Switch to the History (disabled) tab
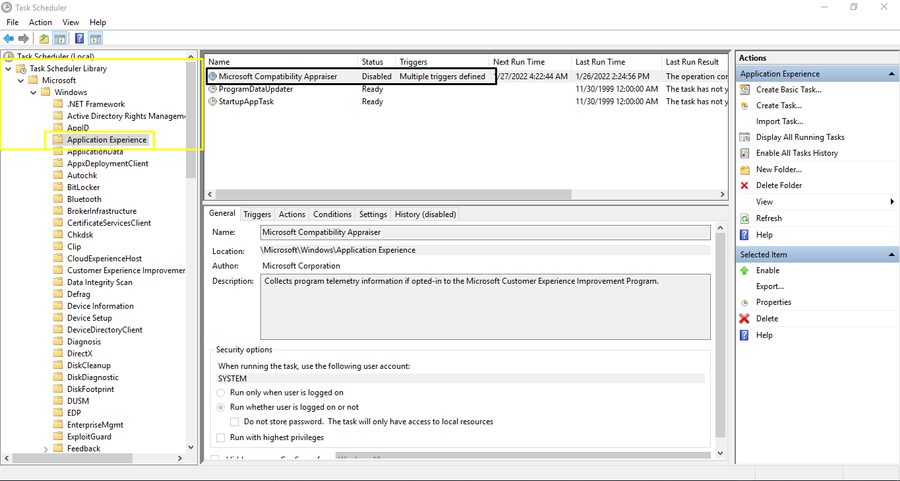The width and height of the screenshot is (900, 481). point(425,215)
